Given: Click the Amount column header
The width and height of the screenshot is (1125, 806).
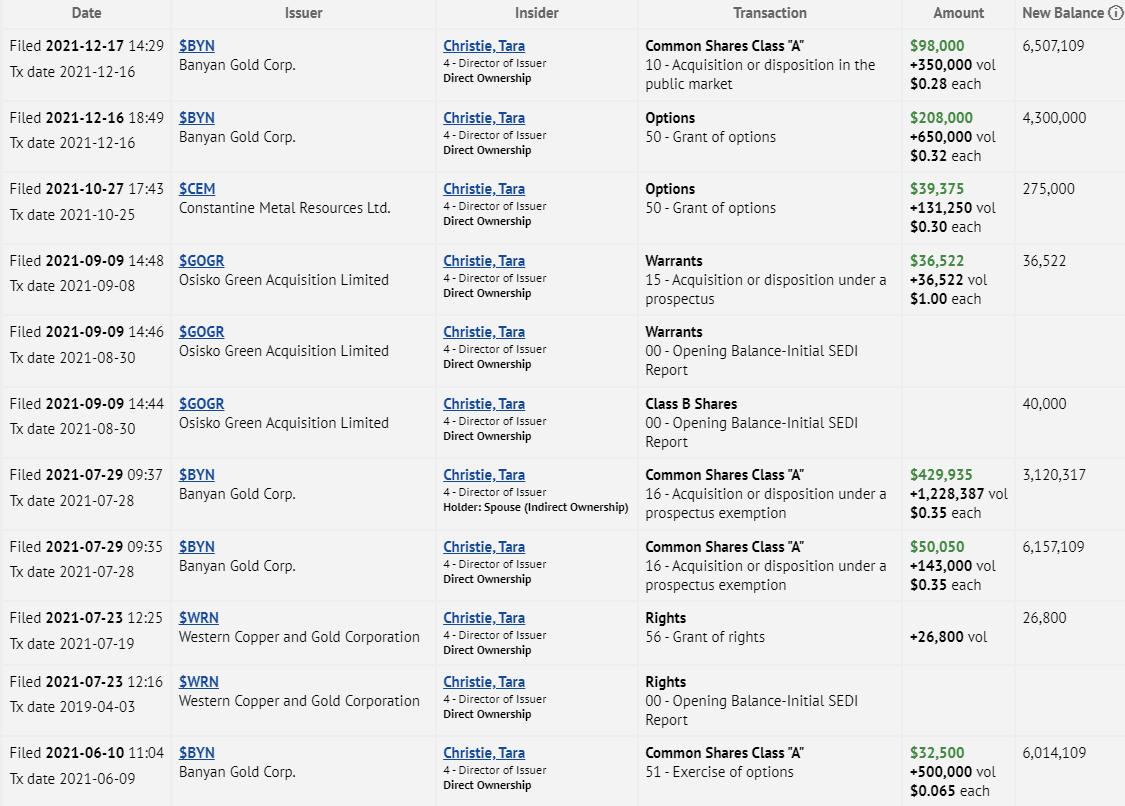Looking at the screenshot, I should [x=959, y=13].
